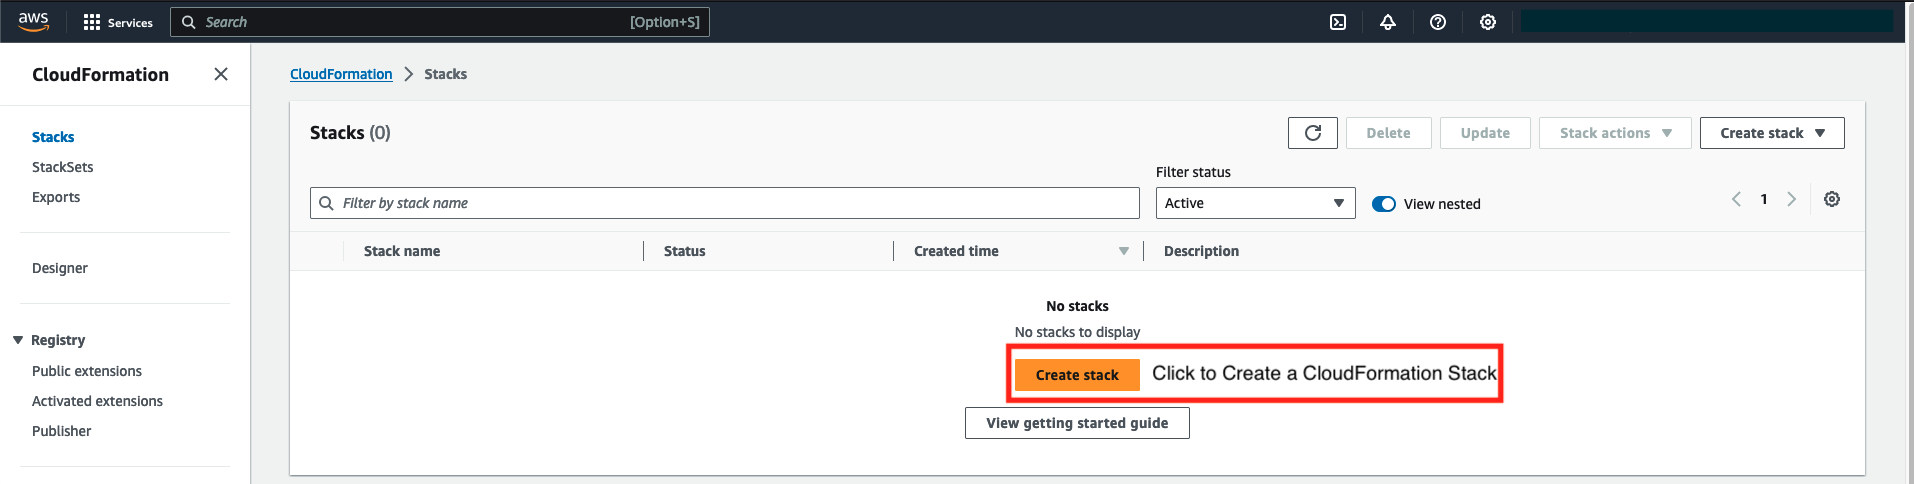Sort by Created time arrow
1914x484 pixels.
[1124, 251]
